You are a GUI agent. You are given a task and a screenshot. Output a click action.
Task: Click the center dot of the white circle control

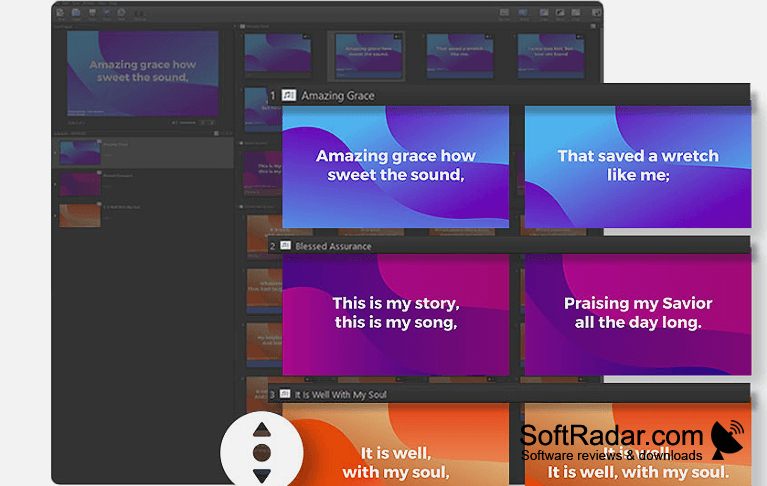click(262, 453)
